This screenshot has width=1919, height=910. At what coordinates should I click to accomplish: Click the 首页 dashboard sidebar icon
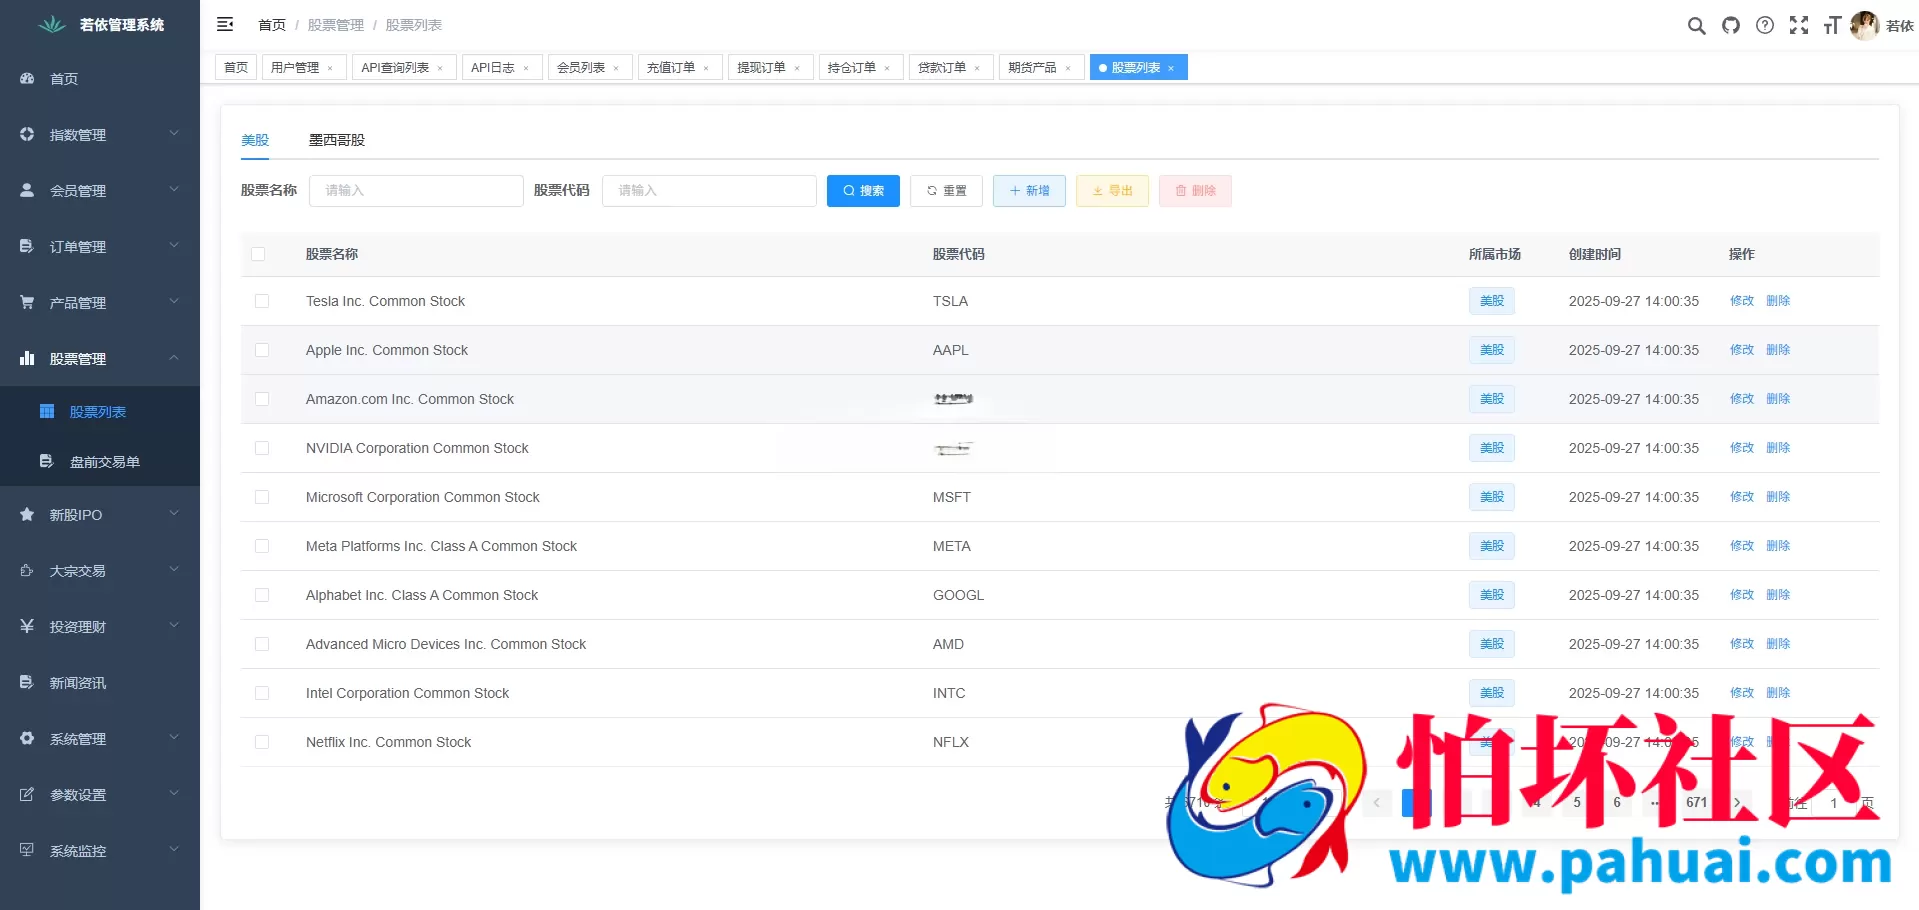pyautogui.click(x=27, y=78)
